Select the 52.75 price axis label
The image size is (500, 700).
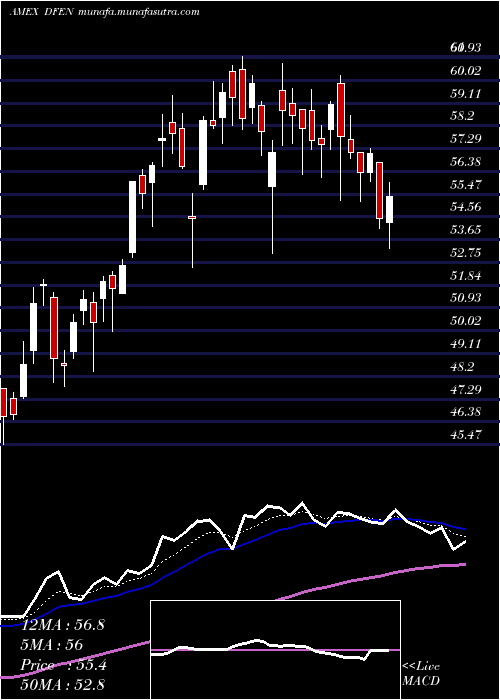[466, 253]
